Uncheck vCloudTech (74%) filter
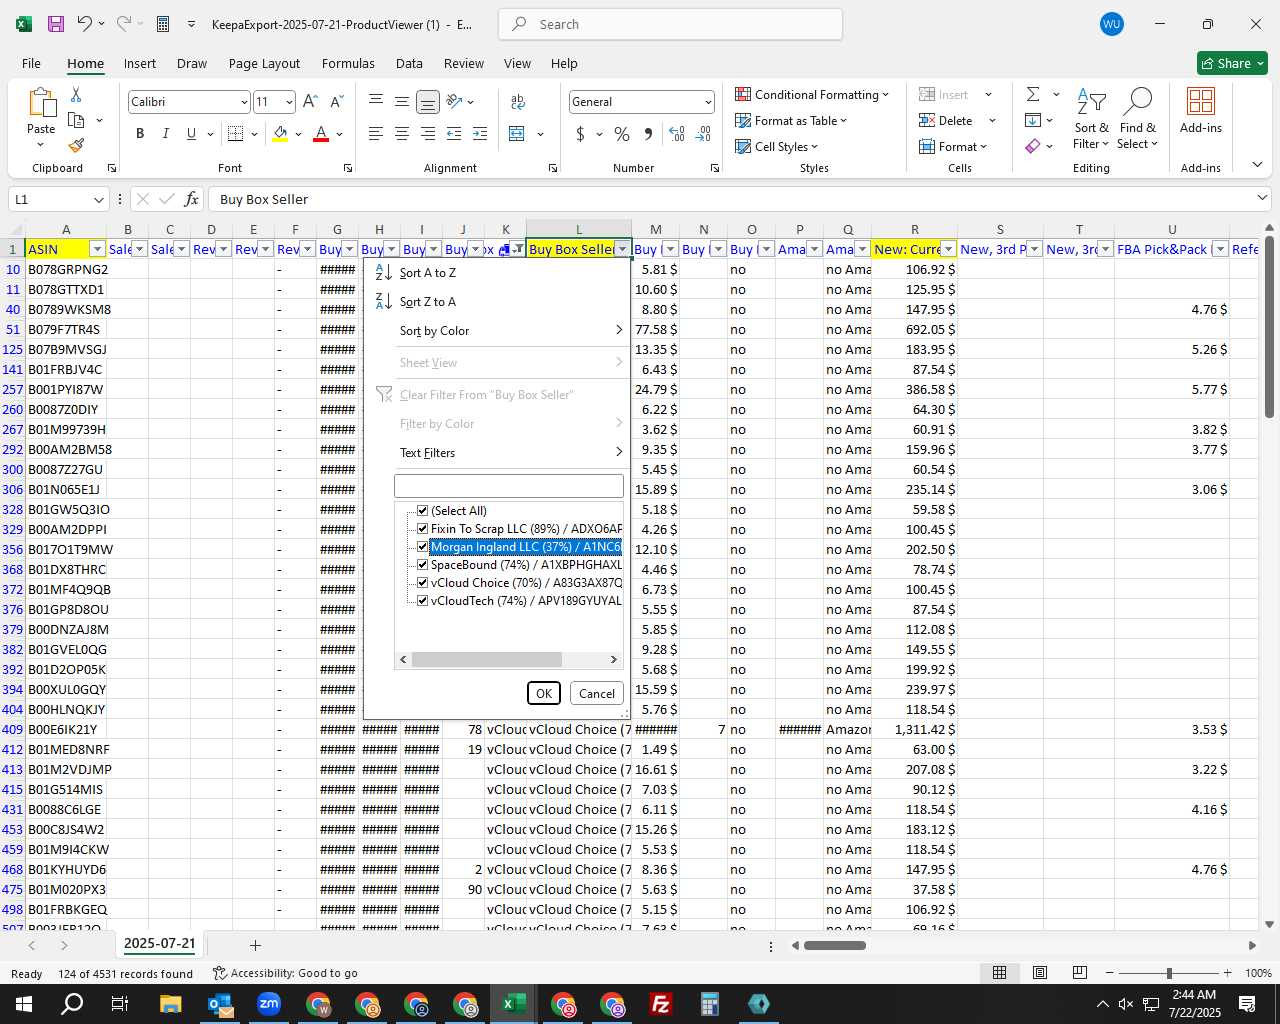 coord(423,601)
